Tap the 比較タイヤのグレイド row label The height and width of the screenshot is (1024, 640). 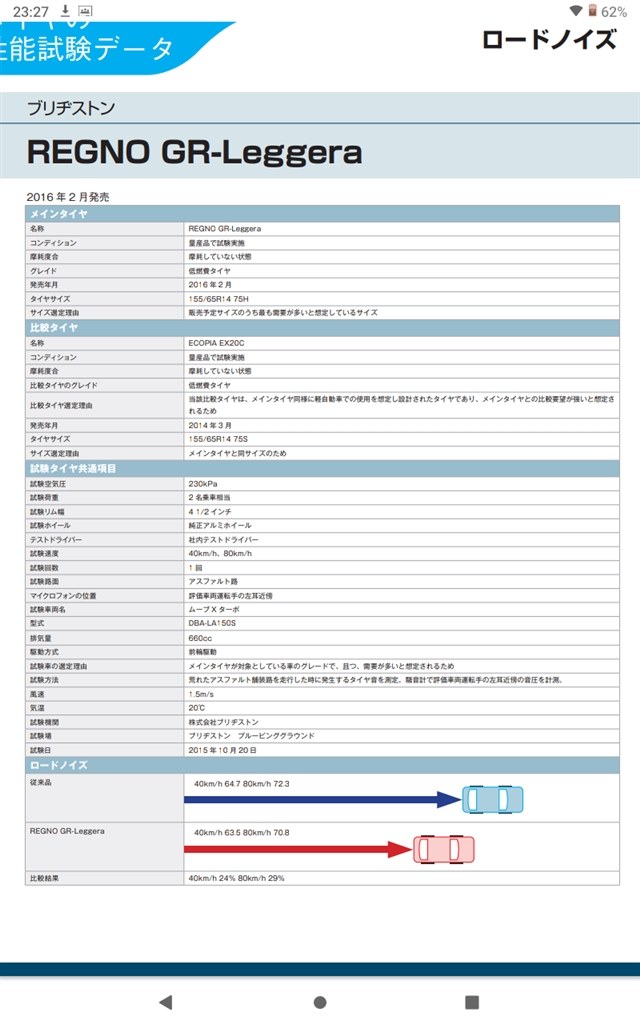(63, 385)
